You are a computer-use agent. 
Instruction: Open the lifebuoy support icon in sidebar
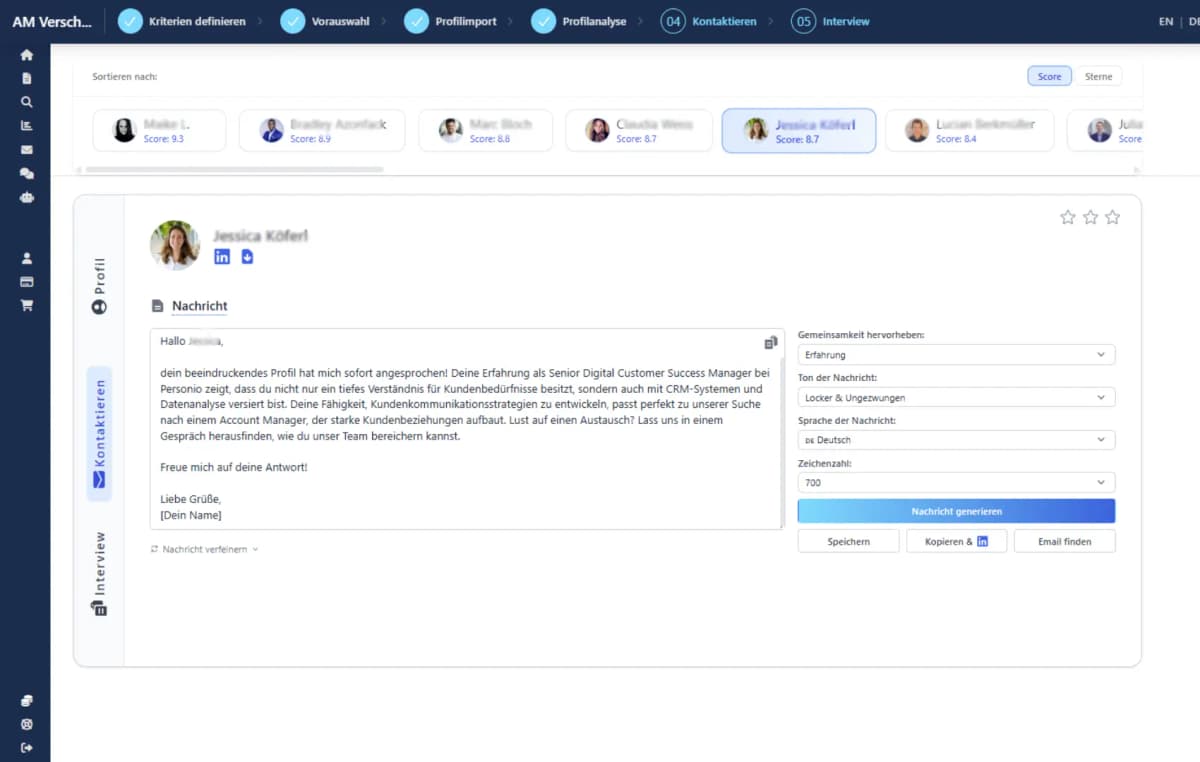(27, 724)
